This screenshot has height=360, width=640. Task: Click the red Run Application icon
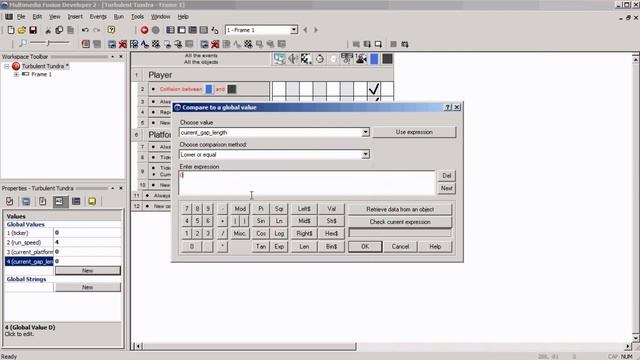(144, 30)
